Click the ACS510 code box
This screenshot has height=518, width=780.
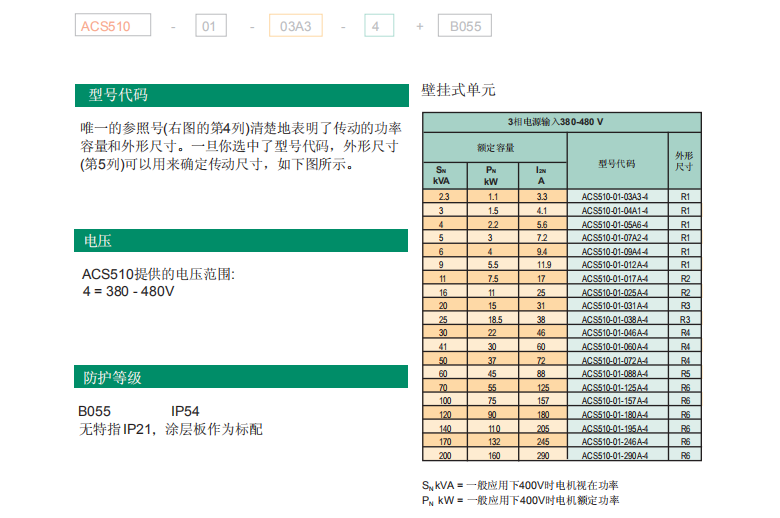[113, 25]
